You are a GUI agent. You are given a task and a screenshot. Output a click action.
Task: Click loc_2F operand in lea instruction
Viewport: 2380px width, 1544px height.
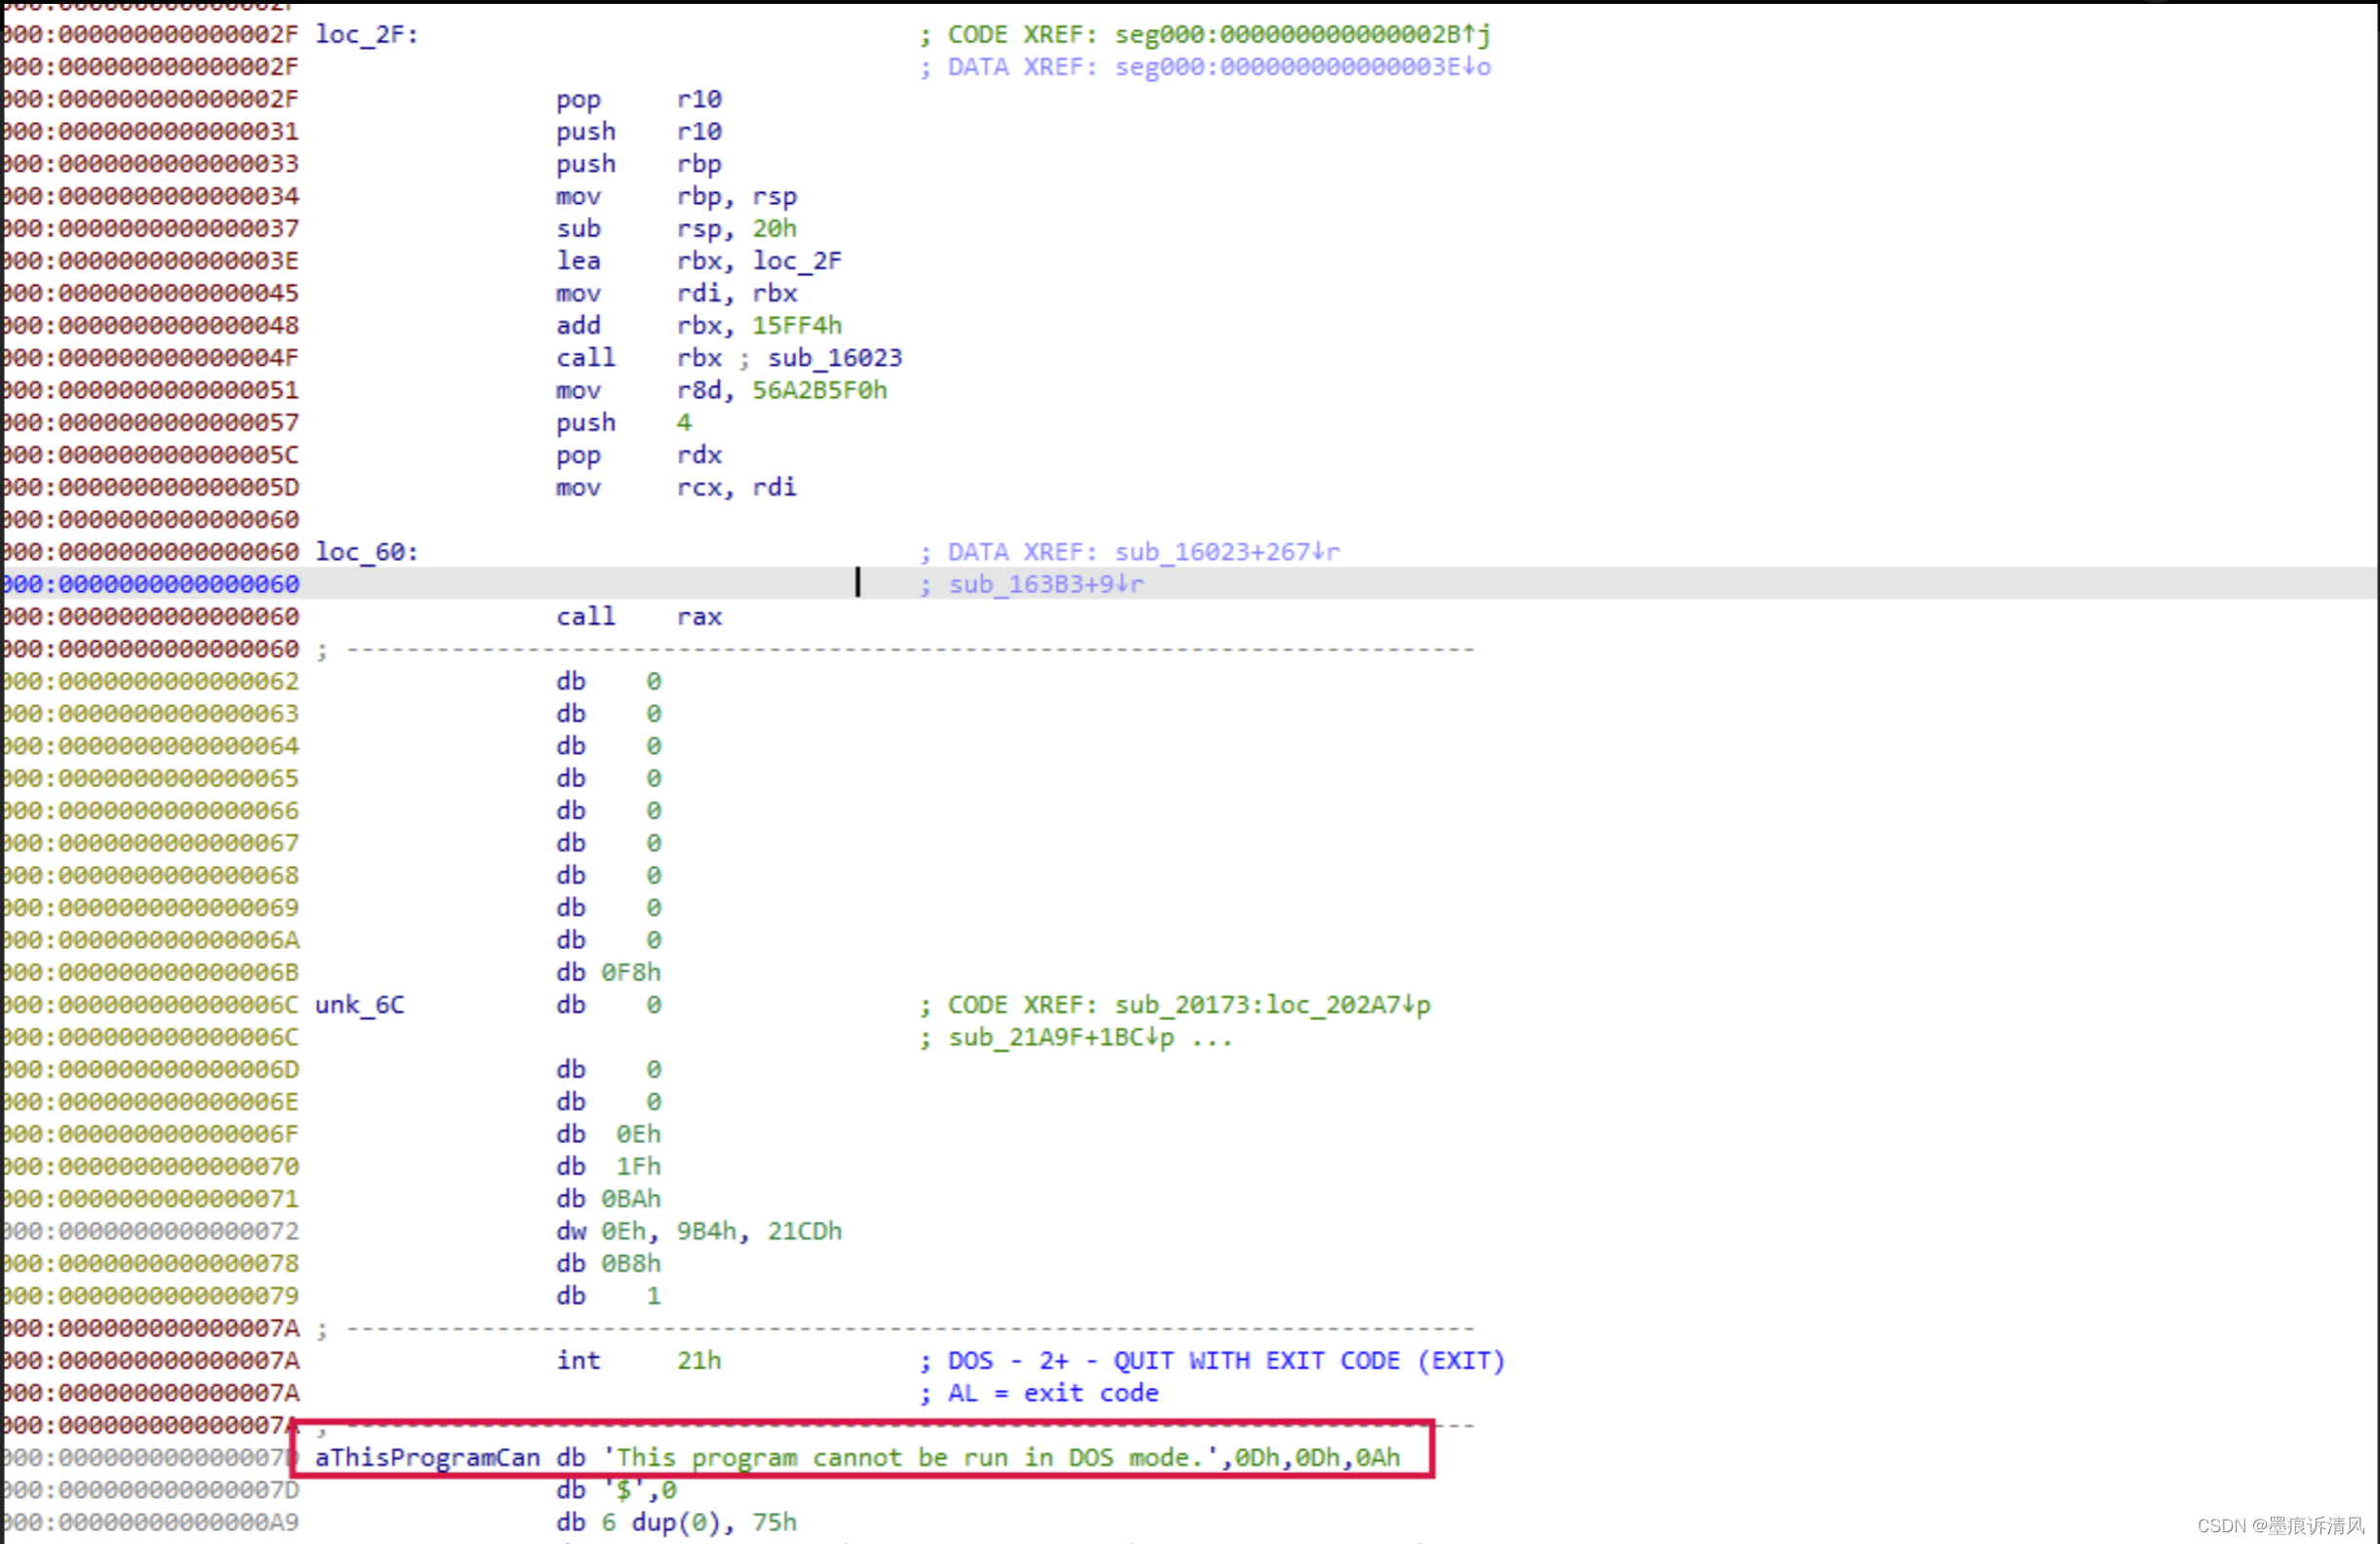click(x=796, y=261)
